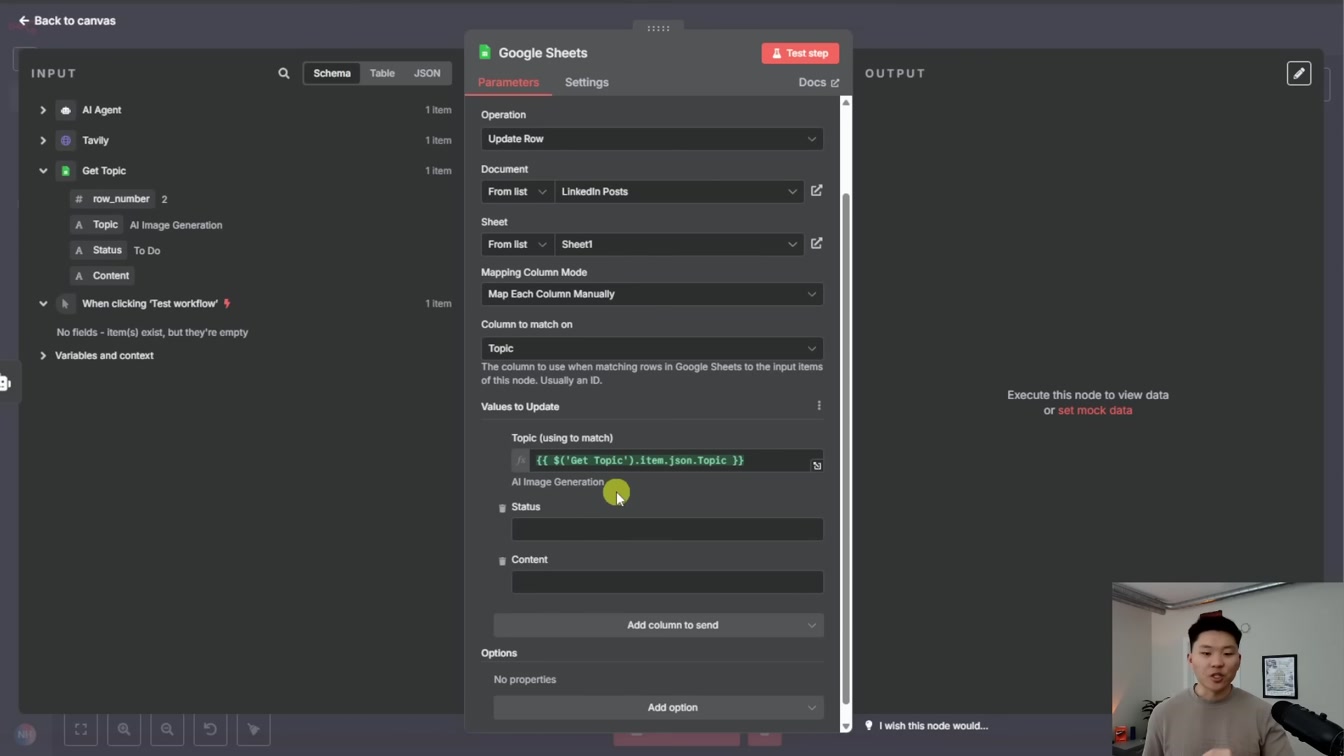
Task: Open the Docs link
Action: [x=818, y=83]
